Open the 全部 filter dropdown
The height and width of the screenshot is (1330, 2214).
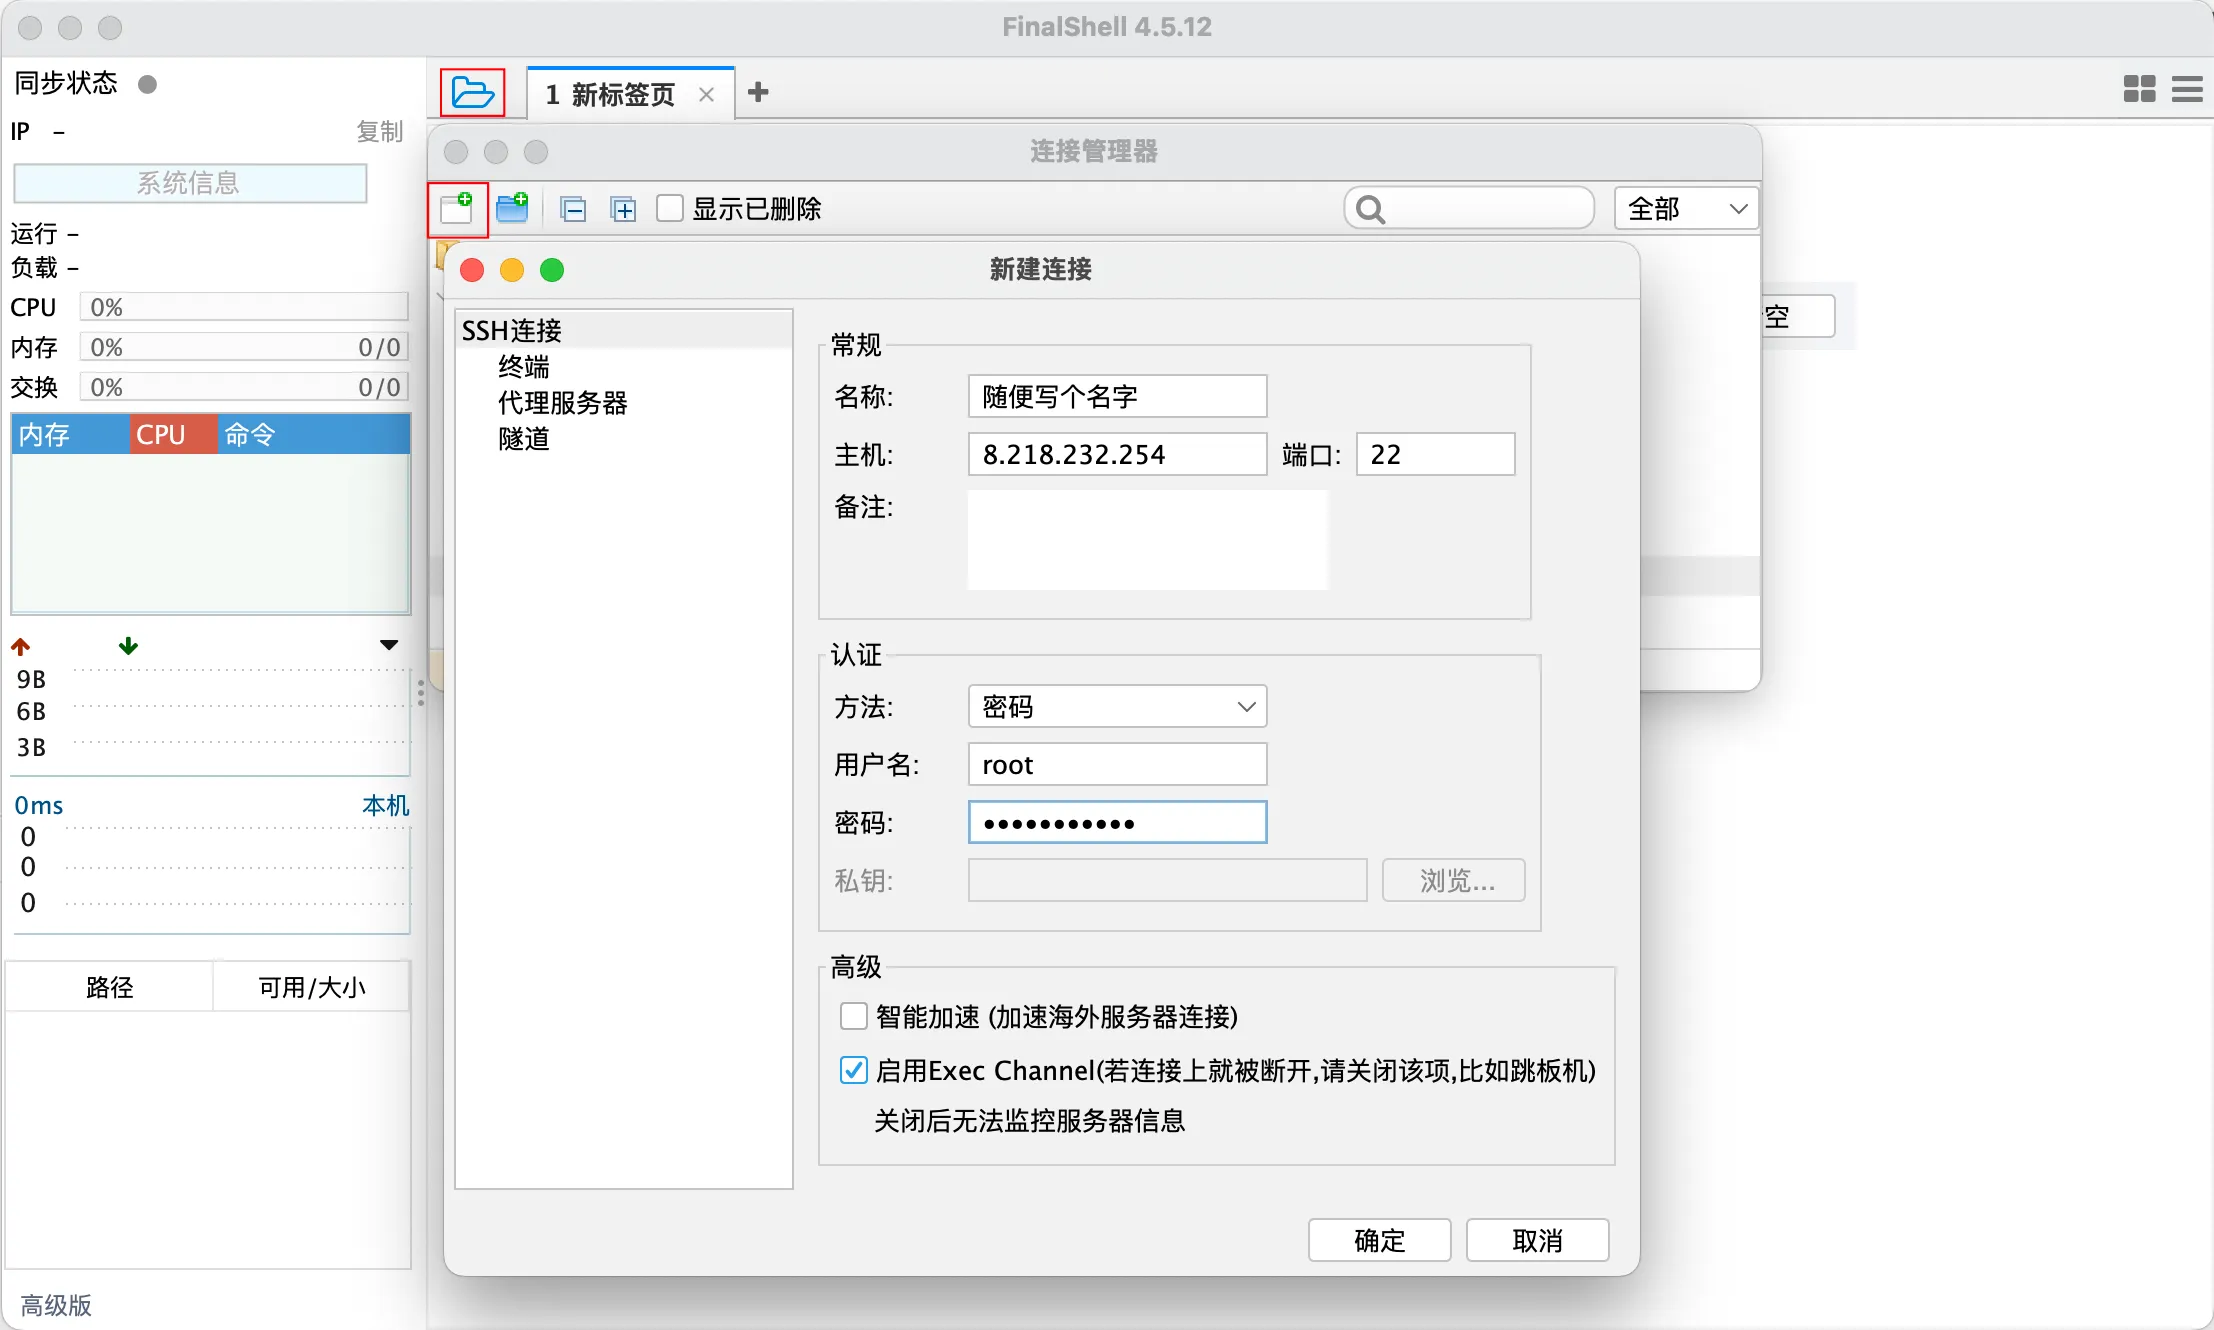point(1687,208)
